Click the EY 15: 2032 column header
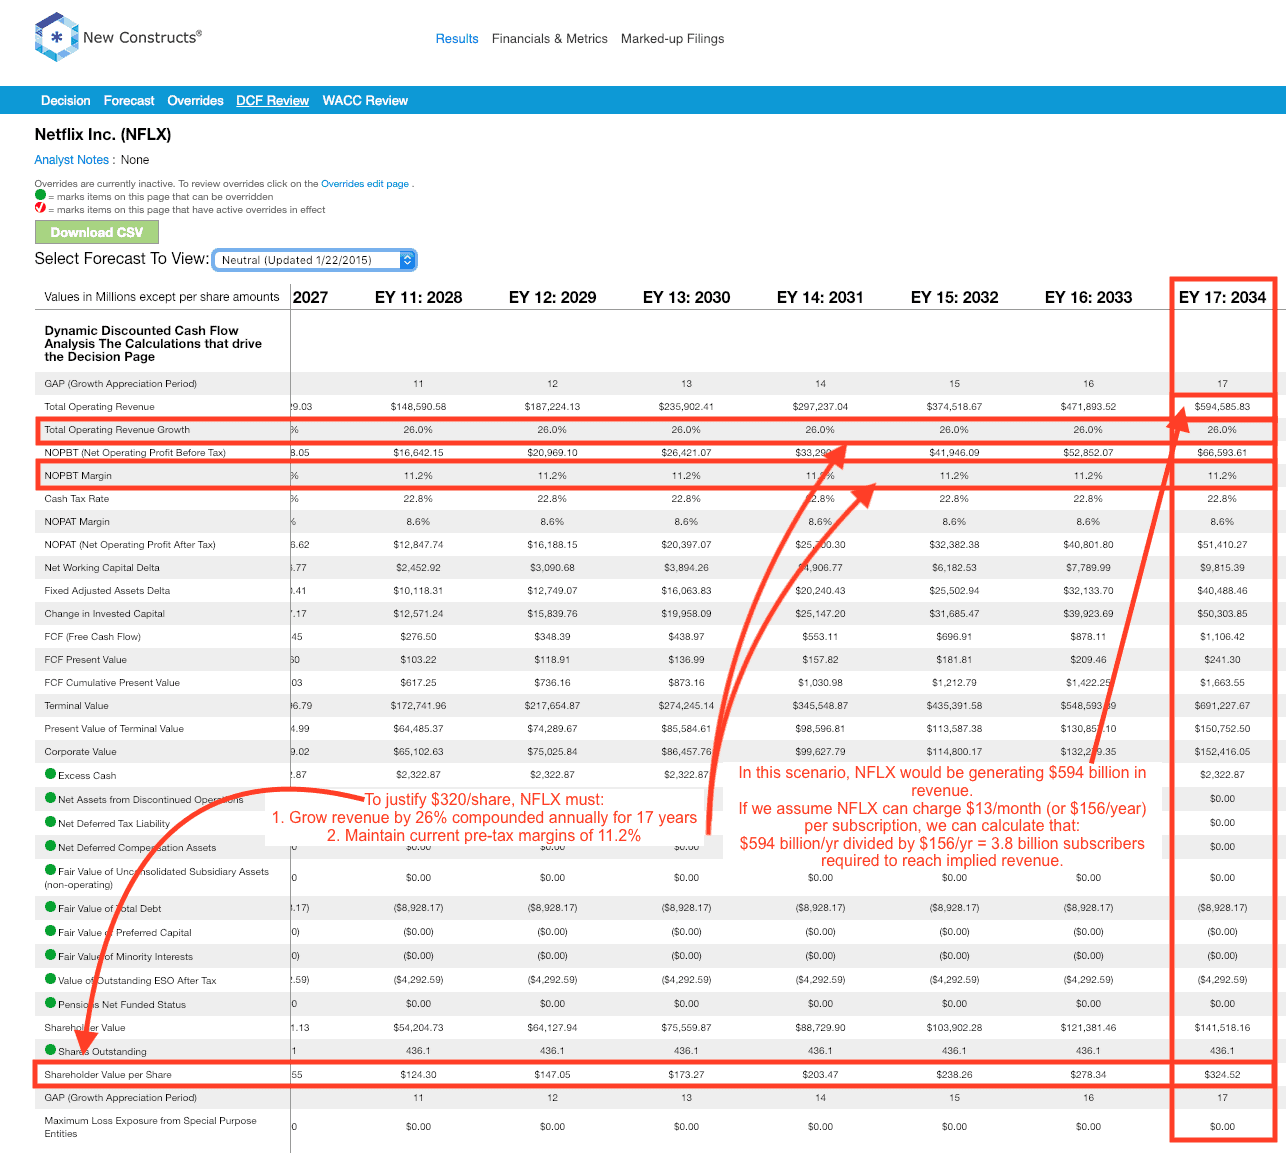This screenshot has width=1286, height=1153. tap(954, 297)
